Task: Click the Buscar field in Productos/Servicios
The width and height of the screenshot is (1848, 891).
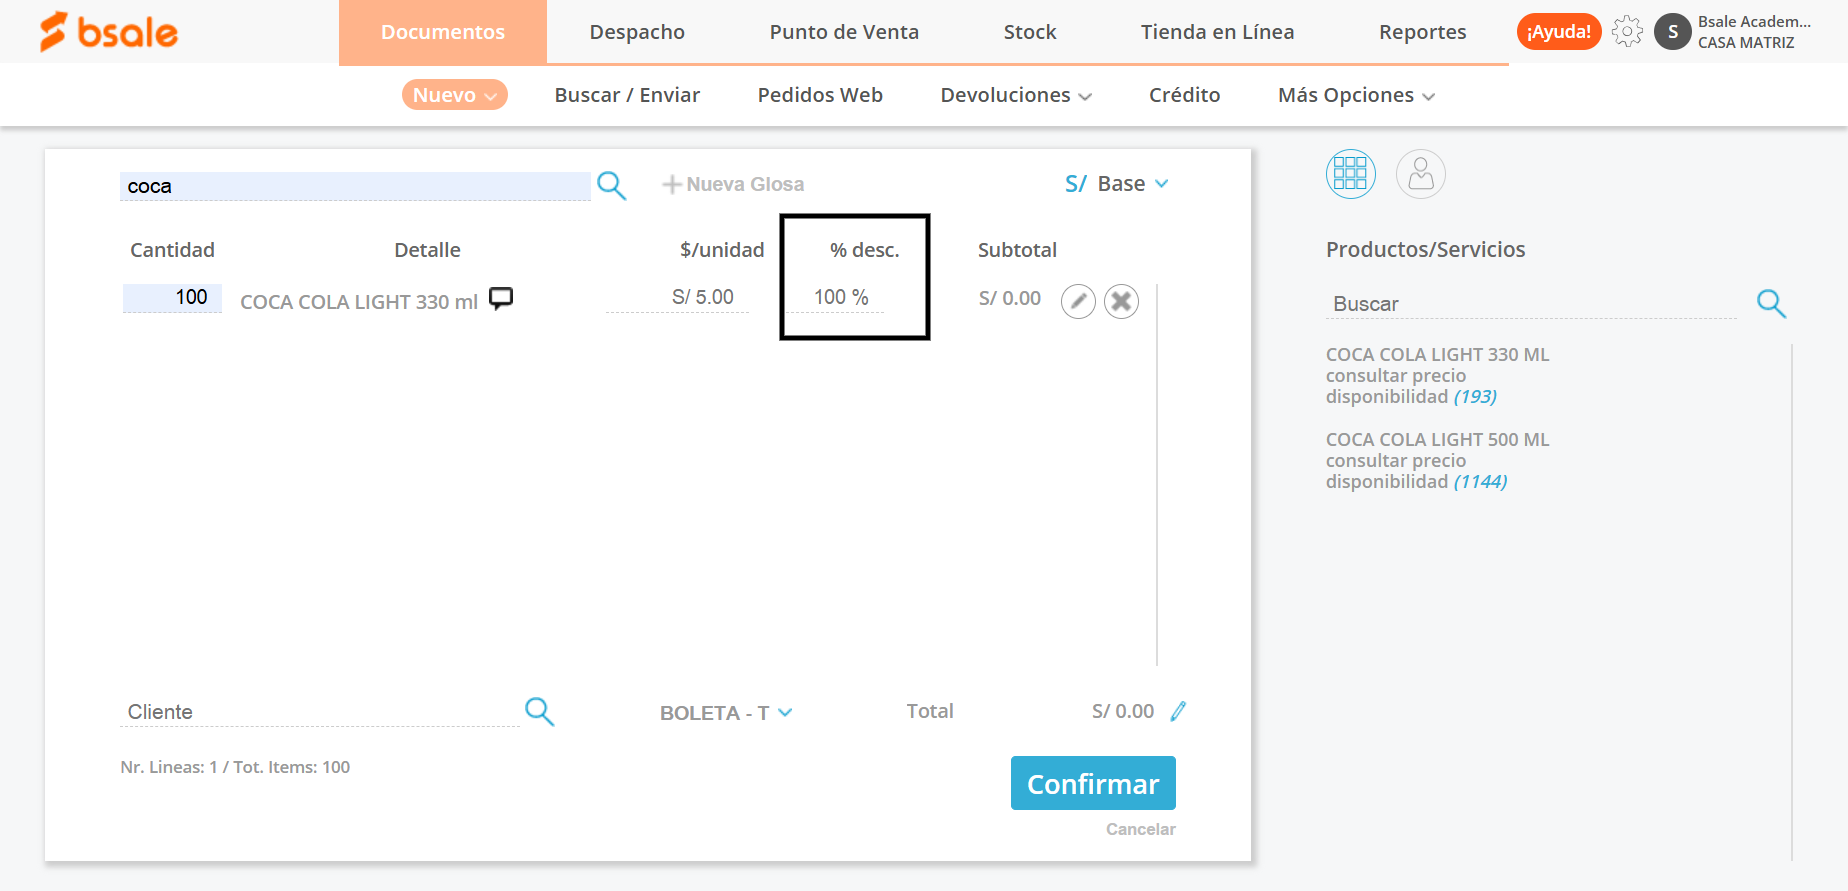Action: pyautogui.click(x=1532, y=304)
